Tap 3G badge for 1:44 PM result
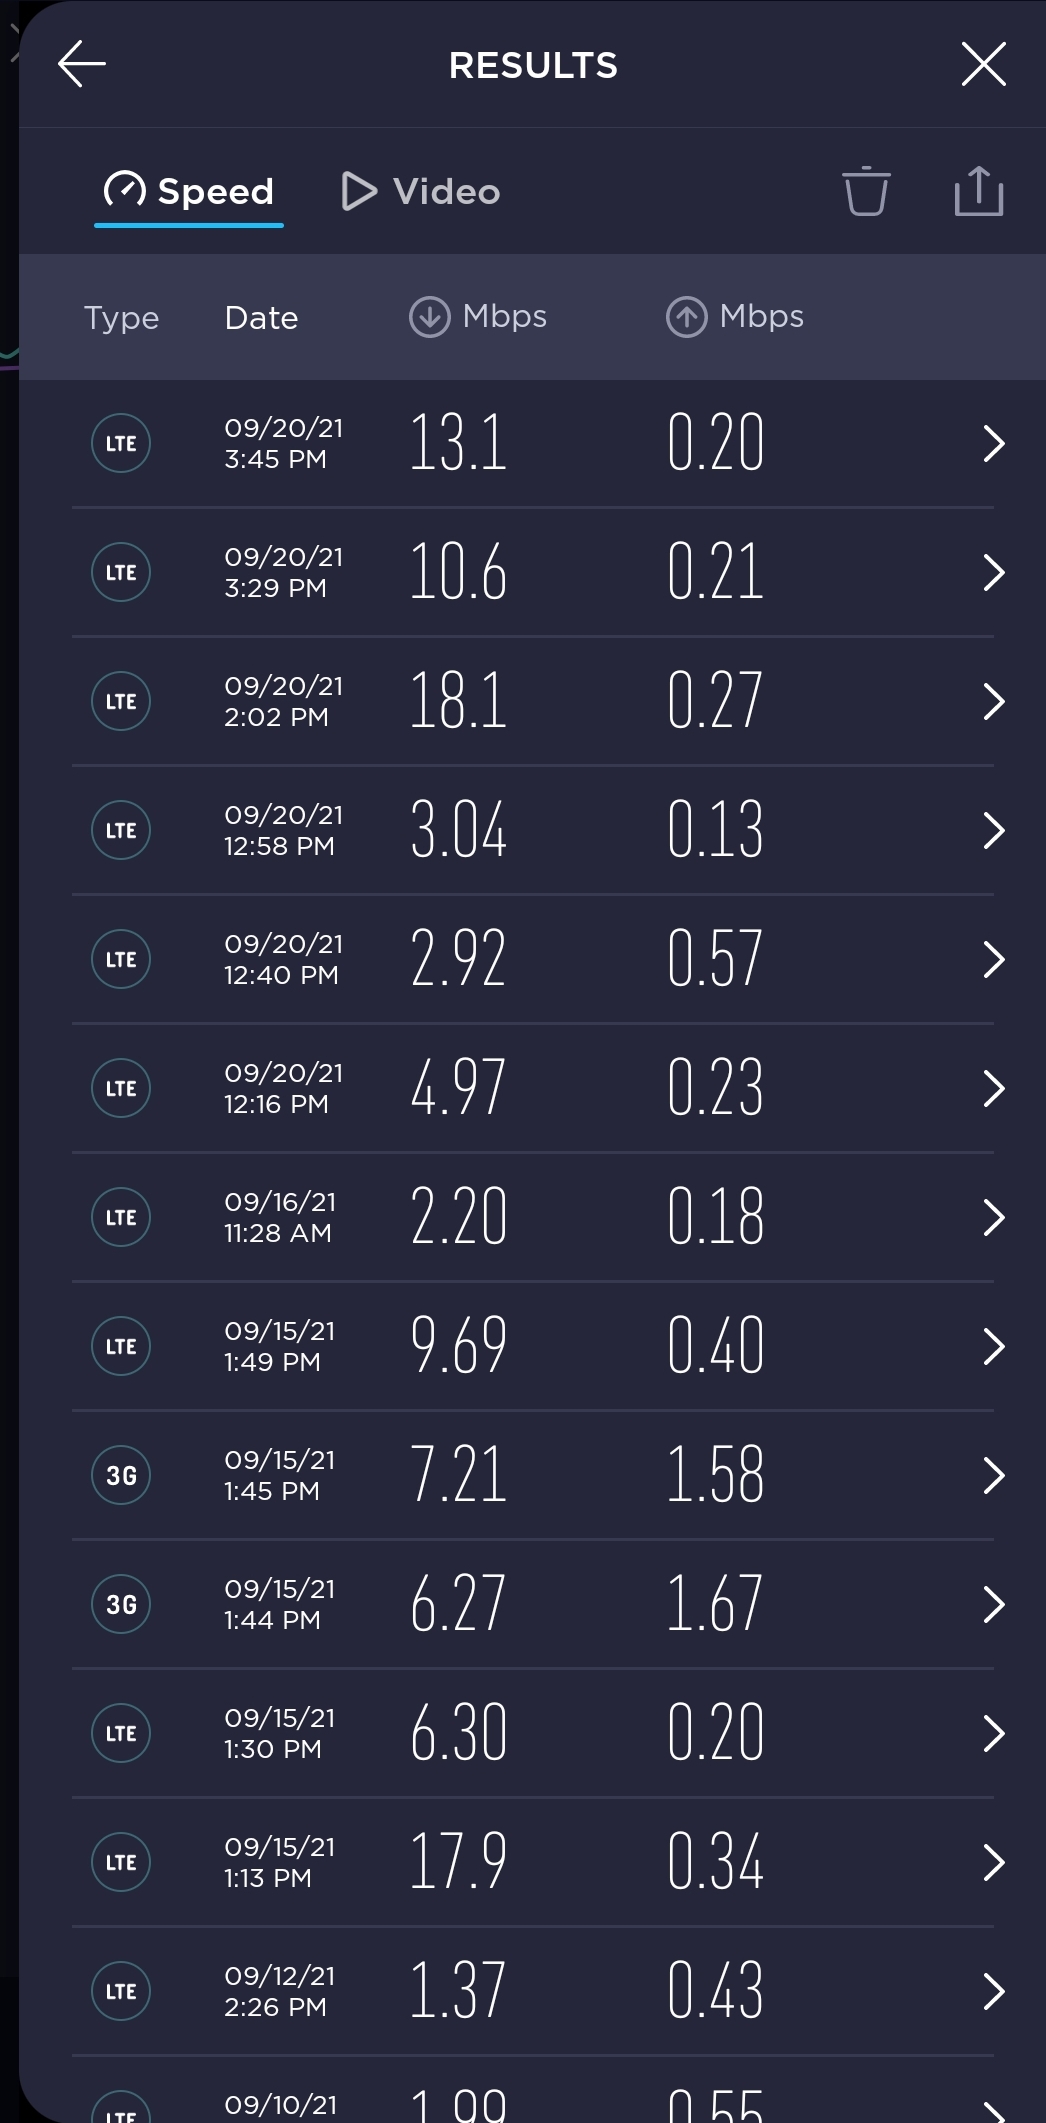Image resolution: width=1046 pixels, height=2123 pixels. pos(121,1604)
